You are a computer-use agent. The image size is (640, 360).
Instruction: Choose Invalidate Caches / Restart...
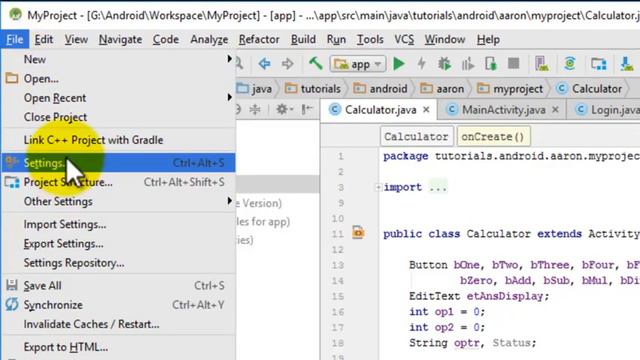(118, 324)
